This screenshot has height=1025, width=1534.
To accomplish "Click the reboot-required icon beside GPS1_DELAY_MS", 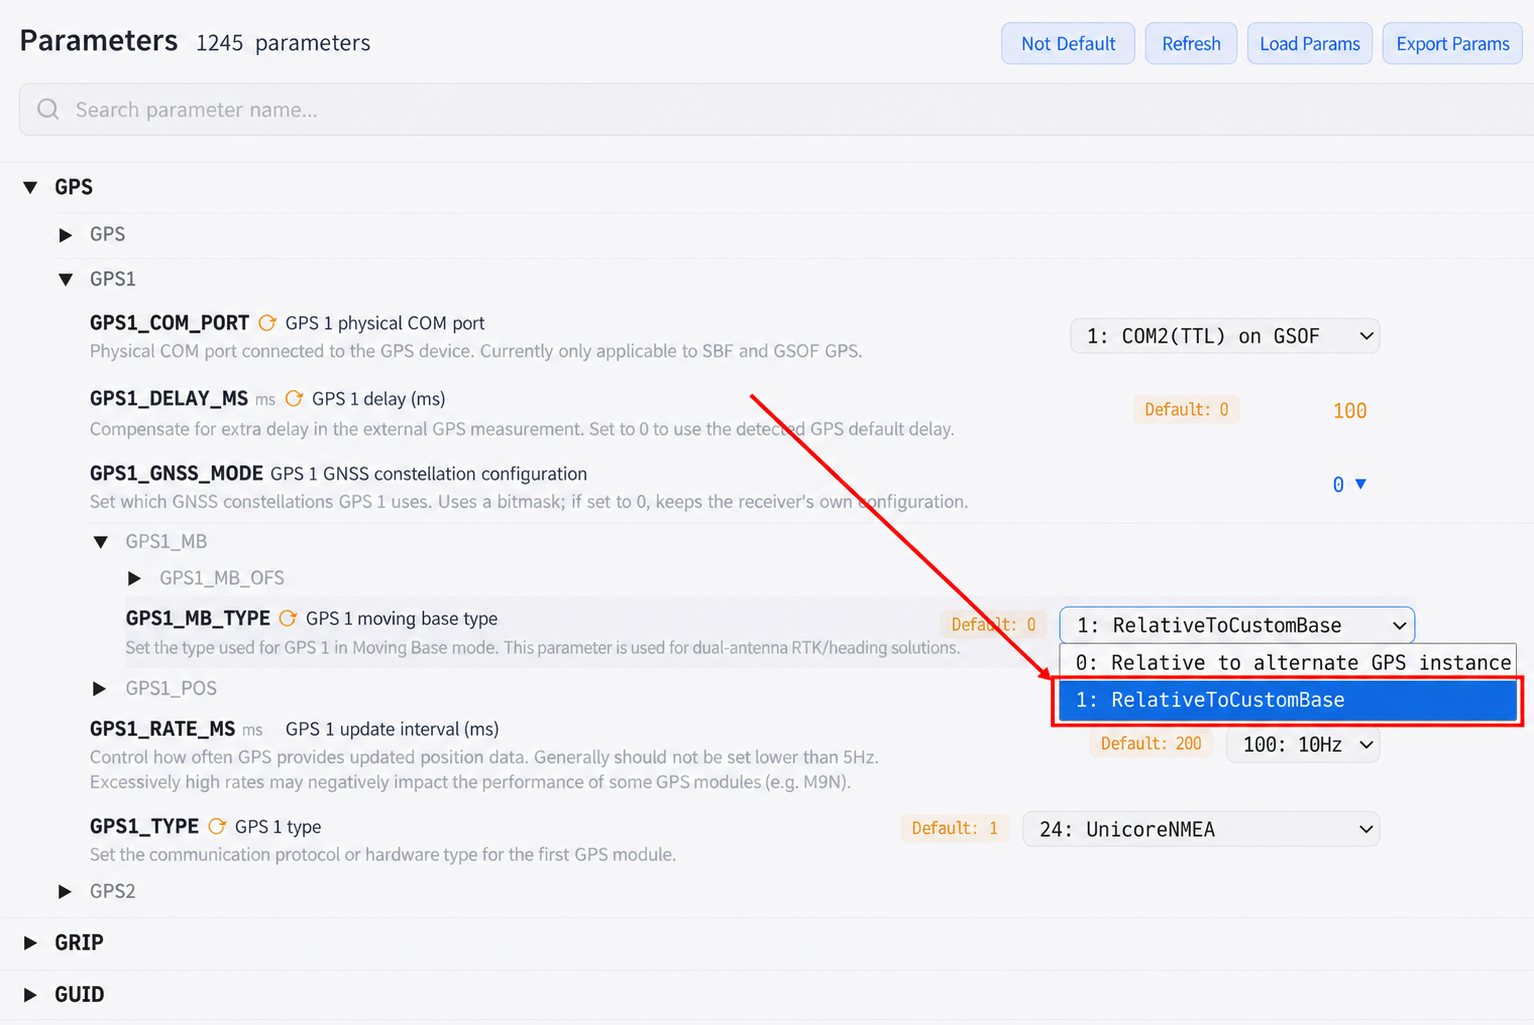I will (x=294, y=398).
